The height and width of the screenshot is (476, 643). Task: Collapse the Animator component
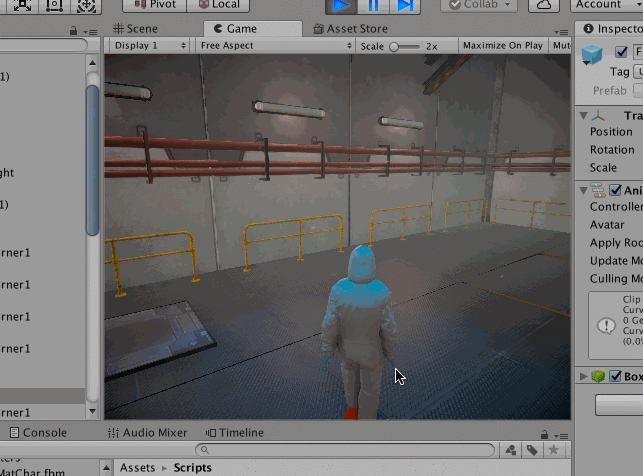pos(584,190)
